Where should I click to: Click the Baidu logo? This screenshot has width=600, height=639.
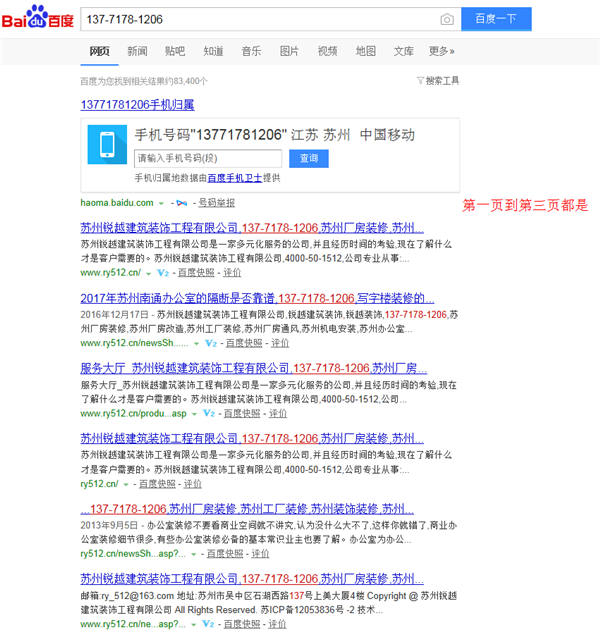point(37,18)
